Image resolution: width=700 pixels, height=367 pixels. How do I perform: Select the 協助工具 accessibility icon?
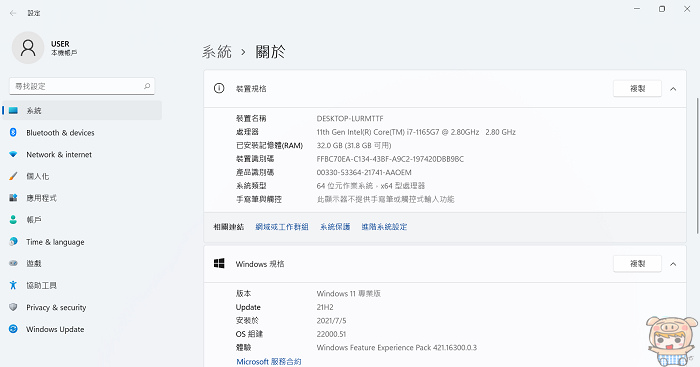click(13, 285)
